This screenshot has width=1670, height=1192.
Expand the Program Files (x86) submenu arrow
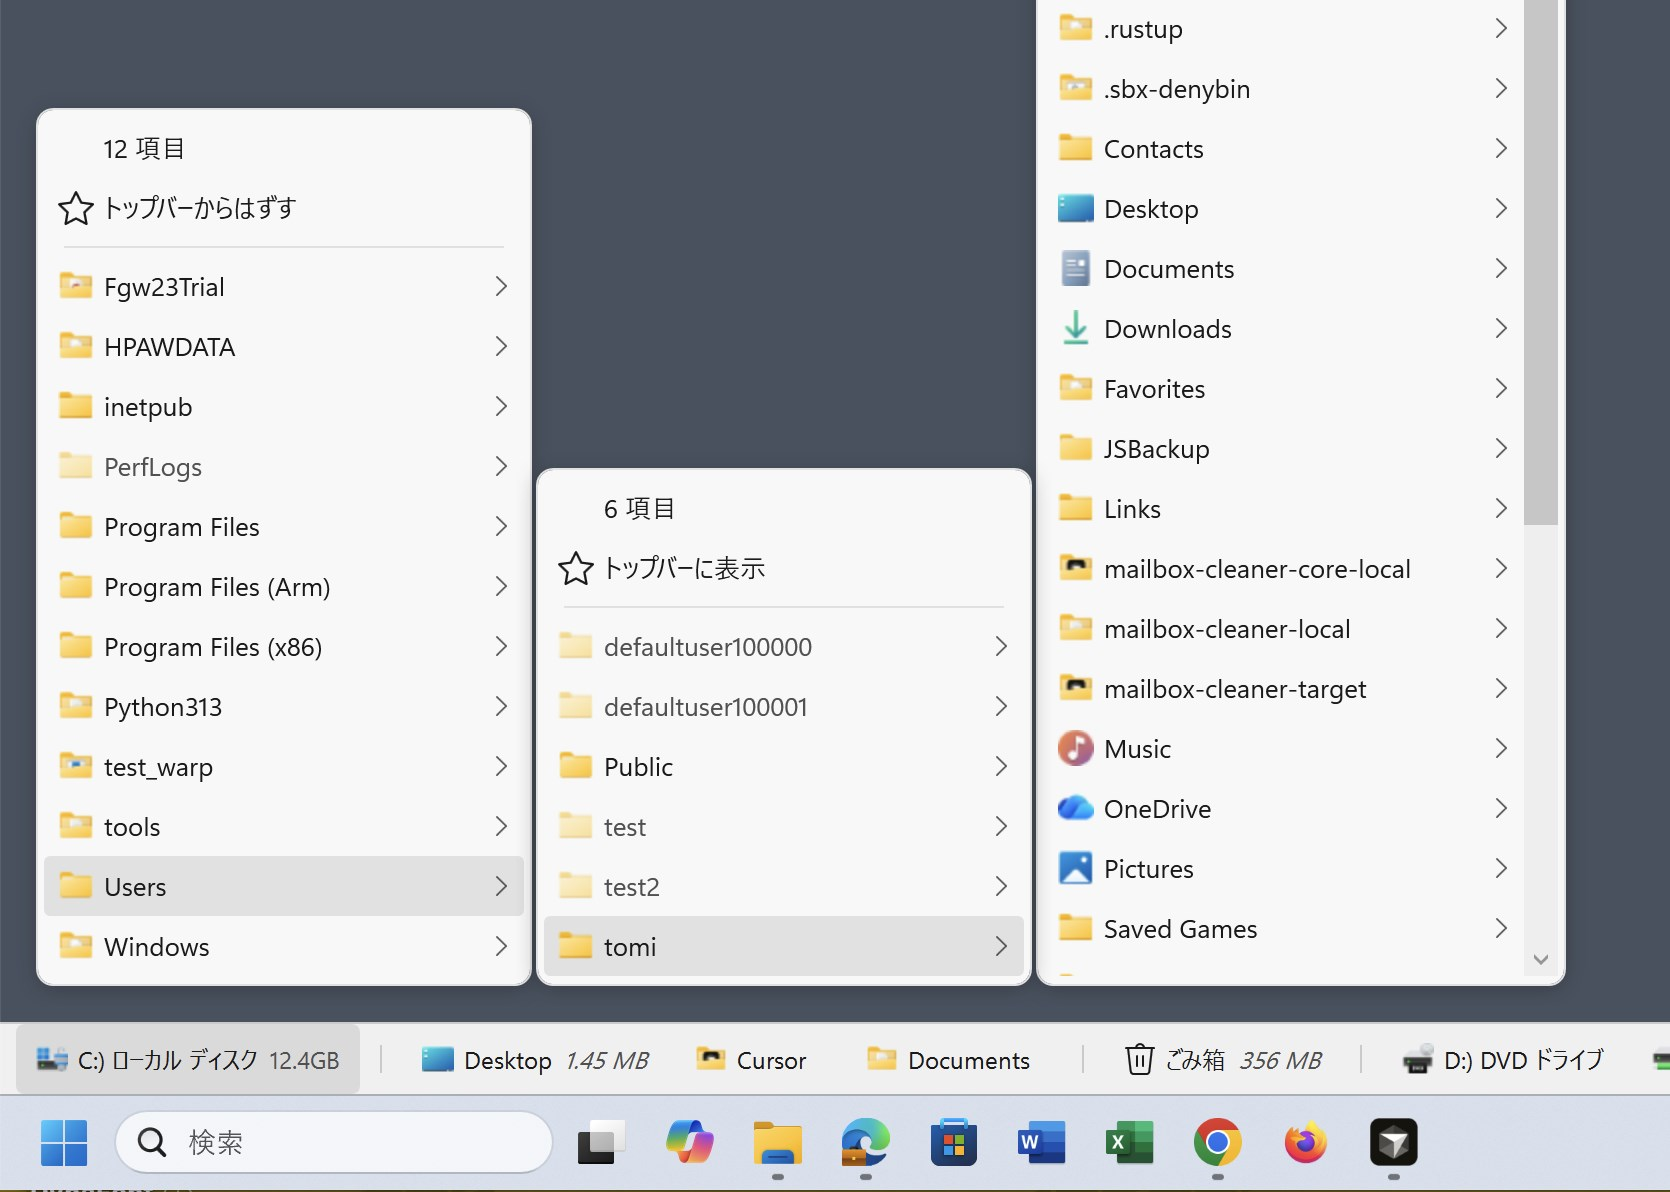click(x=501, y=647)
